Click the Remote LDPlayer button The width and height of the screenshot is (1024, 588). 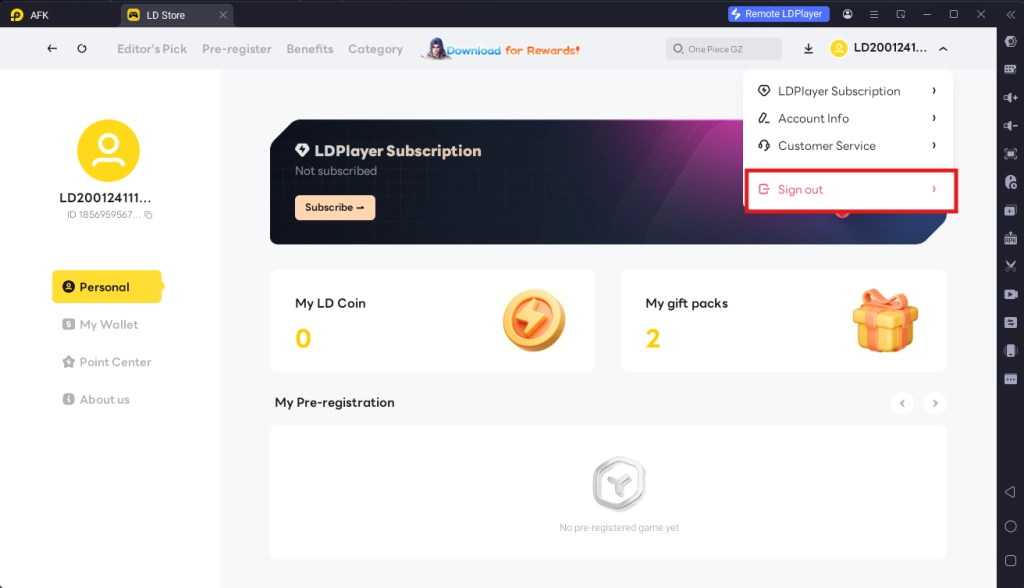778,15
